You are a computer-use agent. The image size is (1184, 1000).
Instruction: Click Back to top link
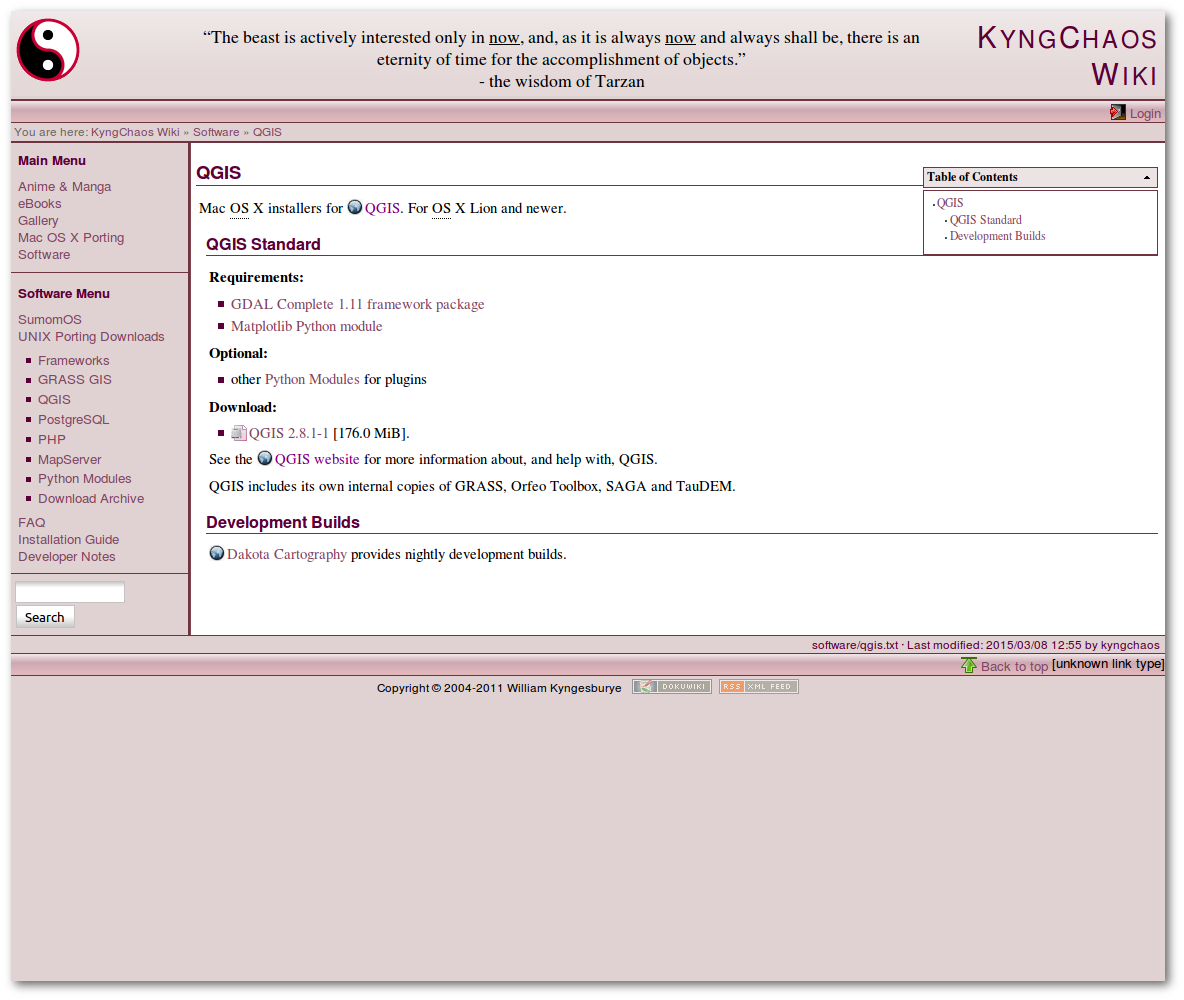tap(1014, 666)
